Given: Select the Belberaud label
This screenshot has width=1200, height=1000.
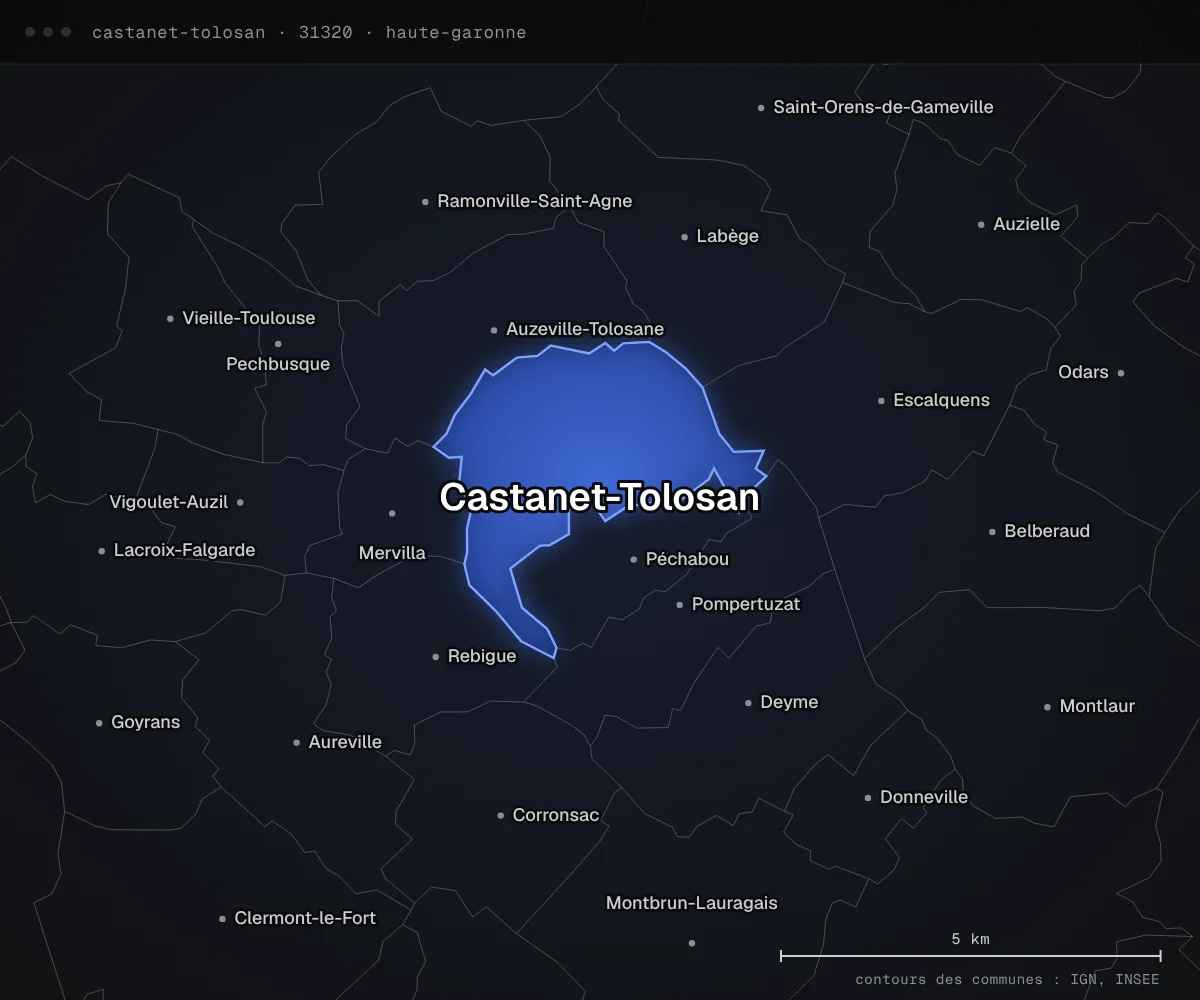Looking at the screenshot, I should [1047, 531].
